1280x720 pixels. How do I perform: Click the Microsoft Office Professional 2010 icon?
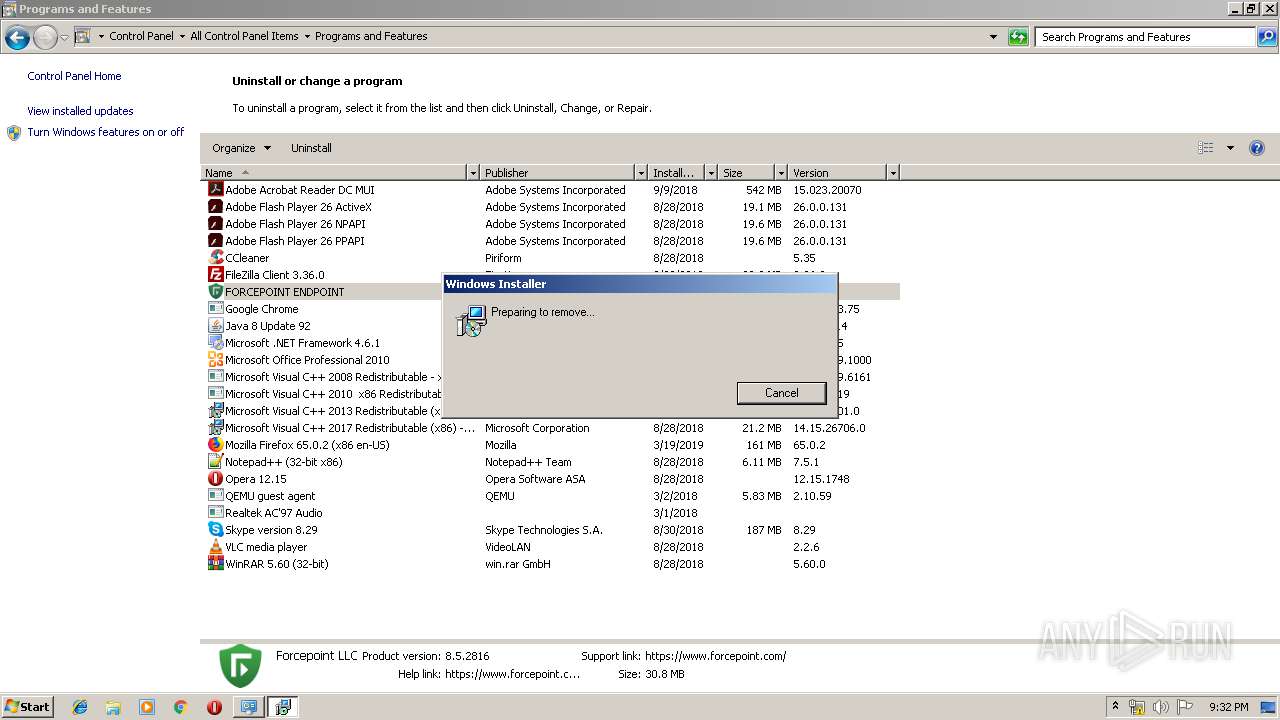[215, 359]
